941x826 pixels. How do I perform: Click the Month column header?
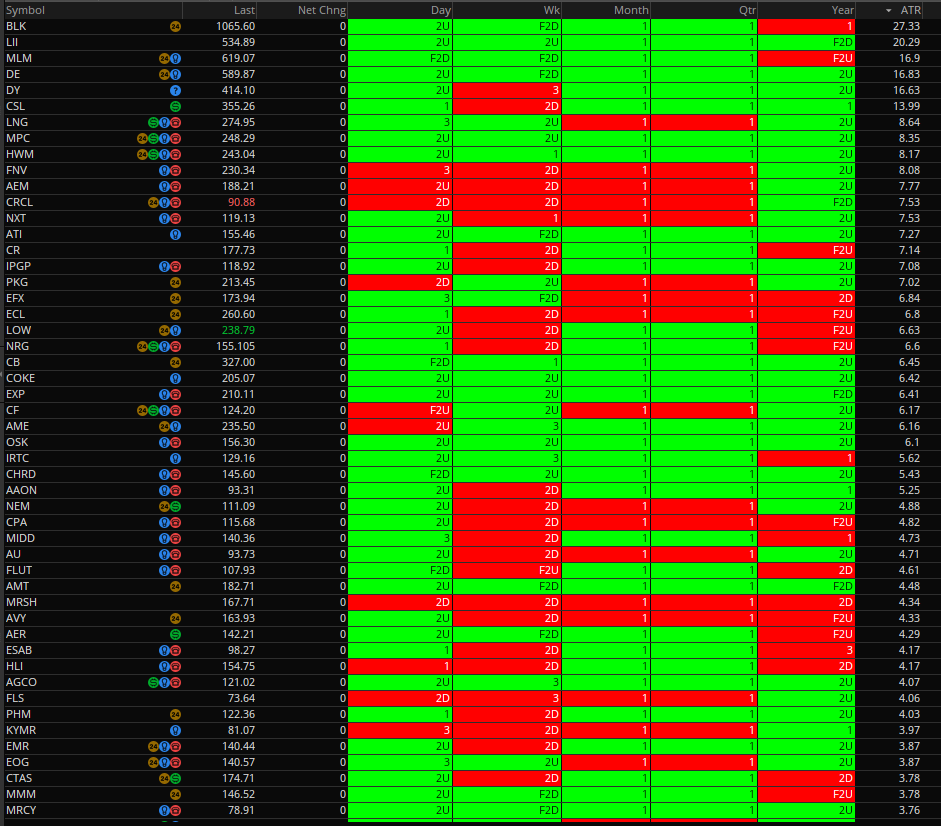(x=631, y=10)
